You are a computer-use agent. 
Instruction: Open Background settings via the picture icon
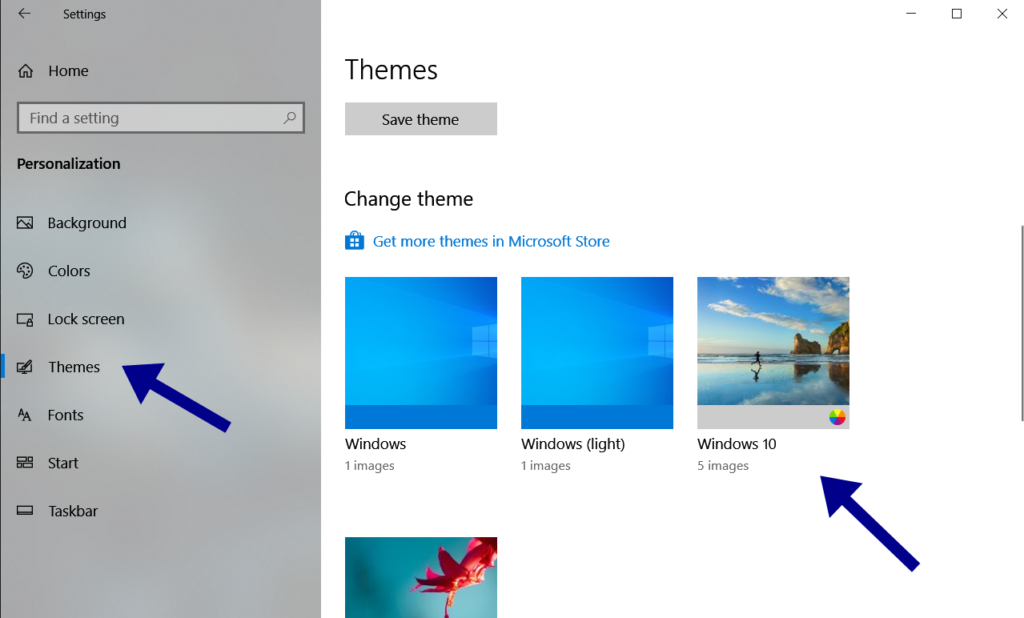click(24, 222)
